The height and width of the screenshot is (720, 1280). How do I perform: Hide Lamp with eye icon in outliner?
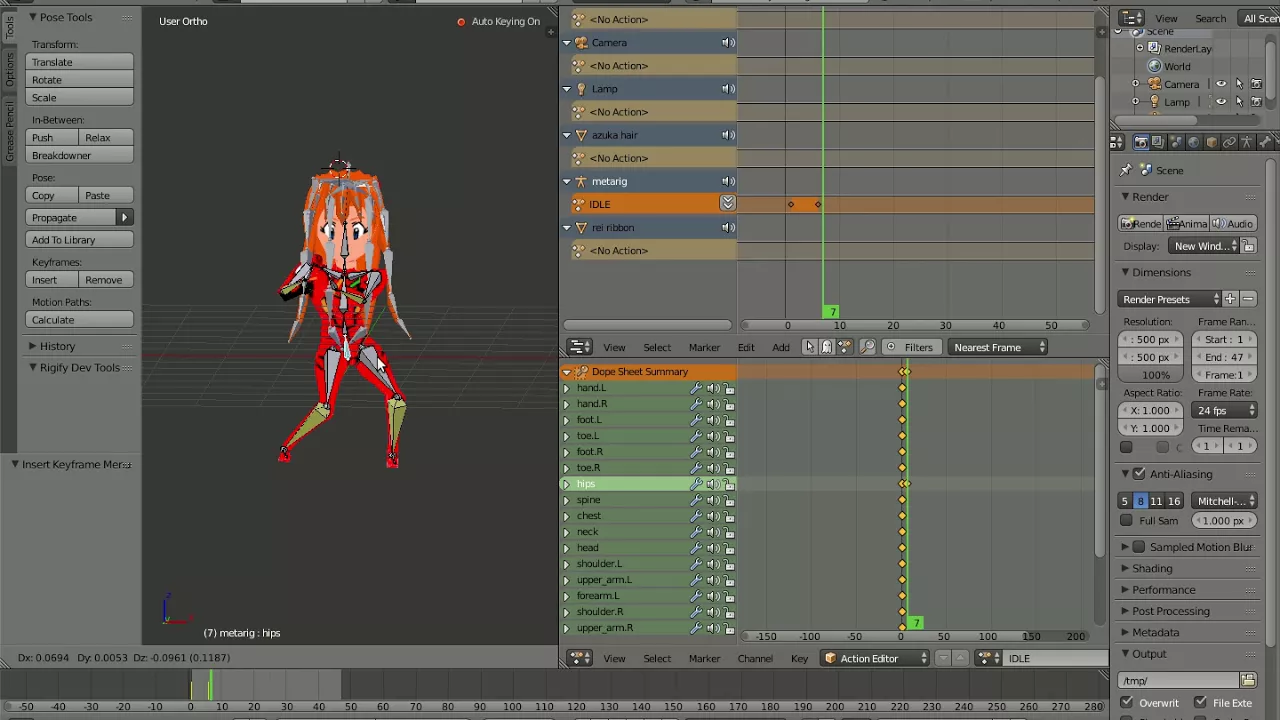[1221, 102]
